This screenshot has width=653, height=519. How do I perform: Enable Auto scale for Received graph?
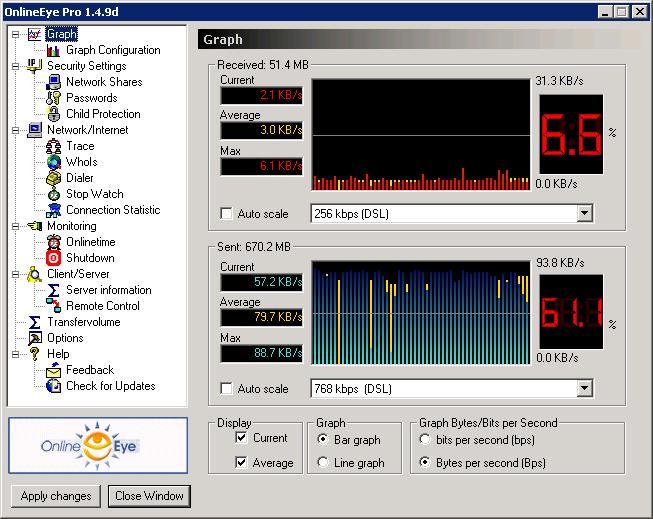[227, 214]
